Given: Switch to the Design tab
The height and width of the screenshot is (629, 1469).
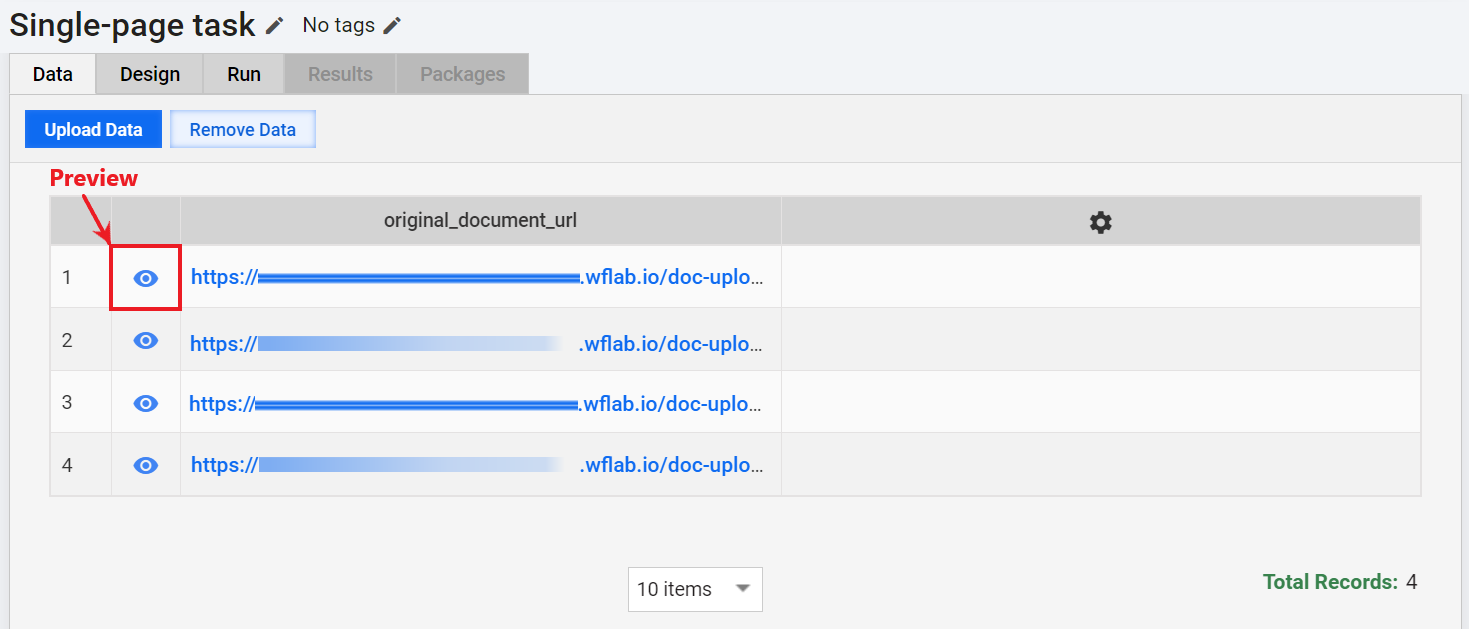Looking at the screenshot, I should click(x=150, y=74).
